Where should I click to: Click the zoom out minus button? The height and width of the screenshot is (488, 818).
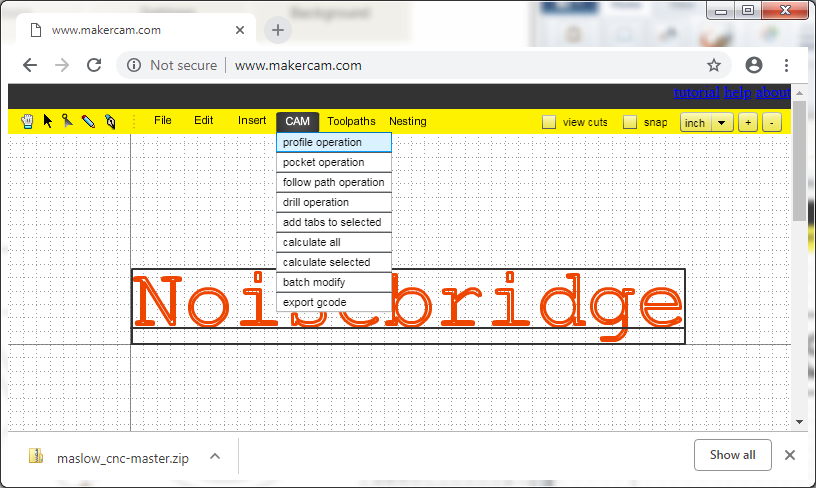[771, 122]
